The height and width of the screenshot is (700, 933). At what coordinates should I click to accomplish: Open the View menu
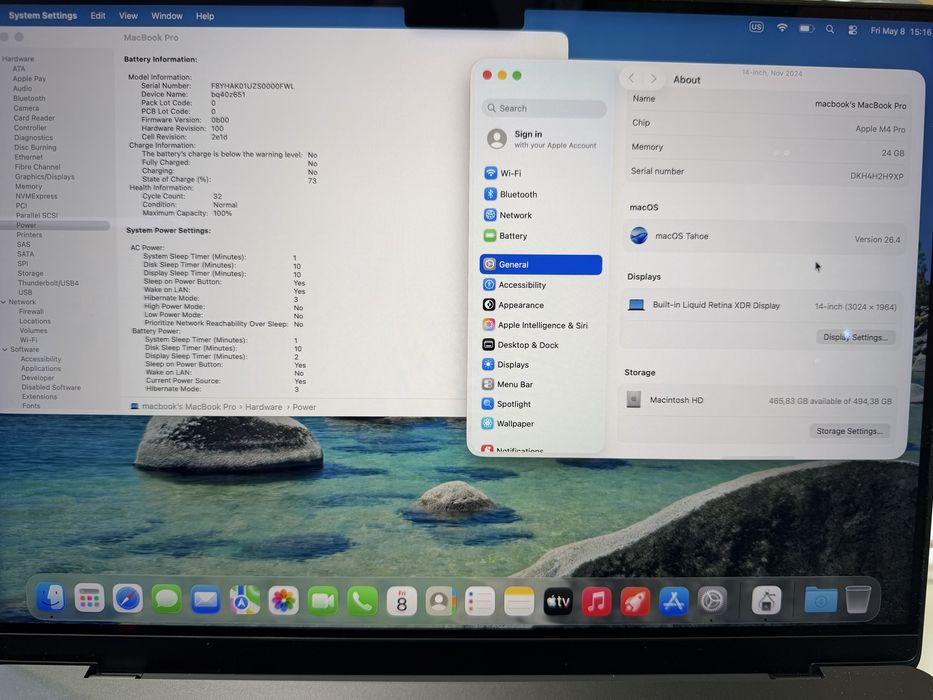(x=128, y=16)
